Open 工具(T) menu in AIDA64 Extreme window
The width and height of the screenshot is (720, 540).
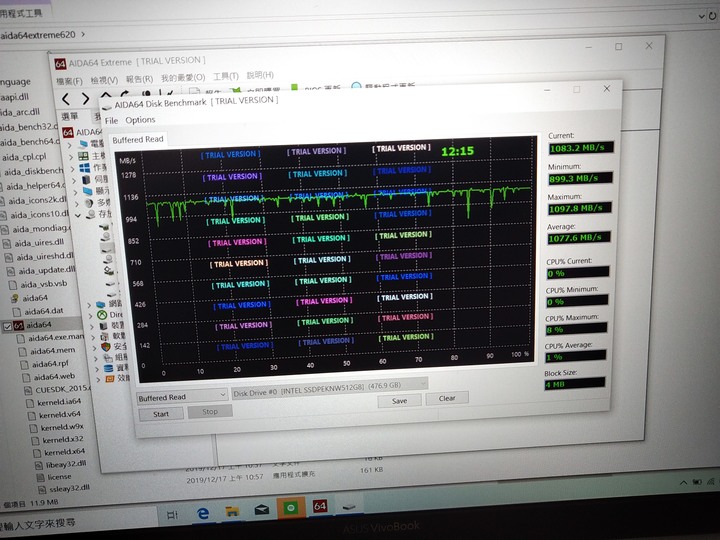[225, 76]
